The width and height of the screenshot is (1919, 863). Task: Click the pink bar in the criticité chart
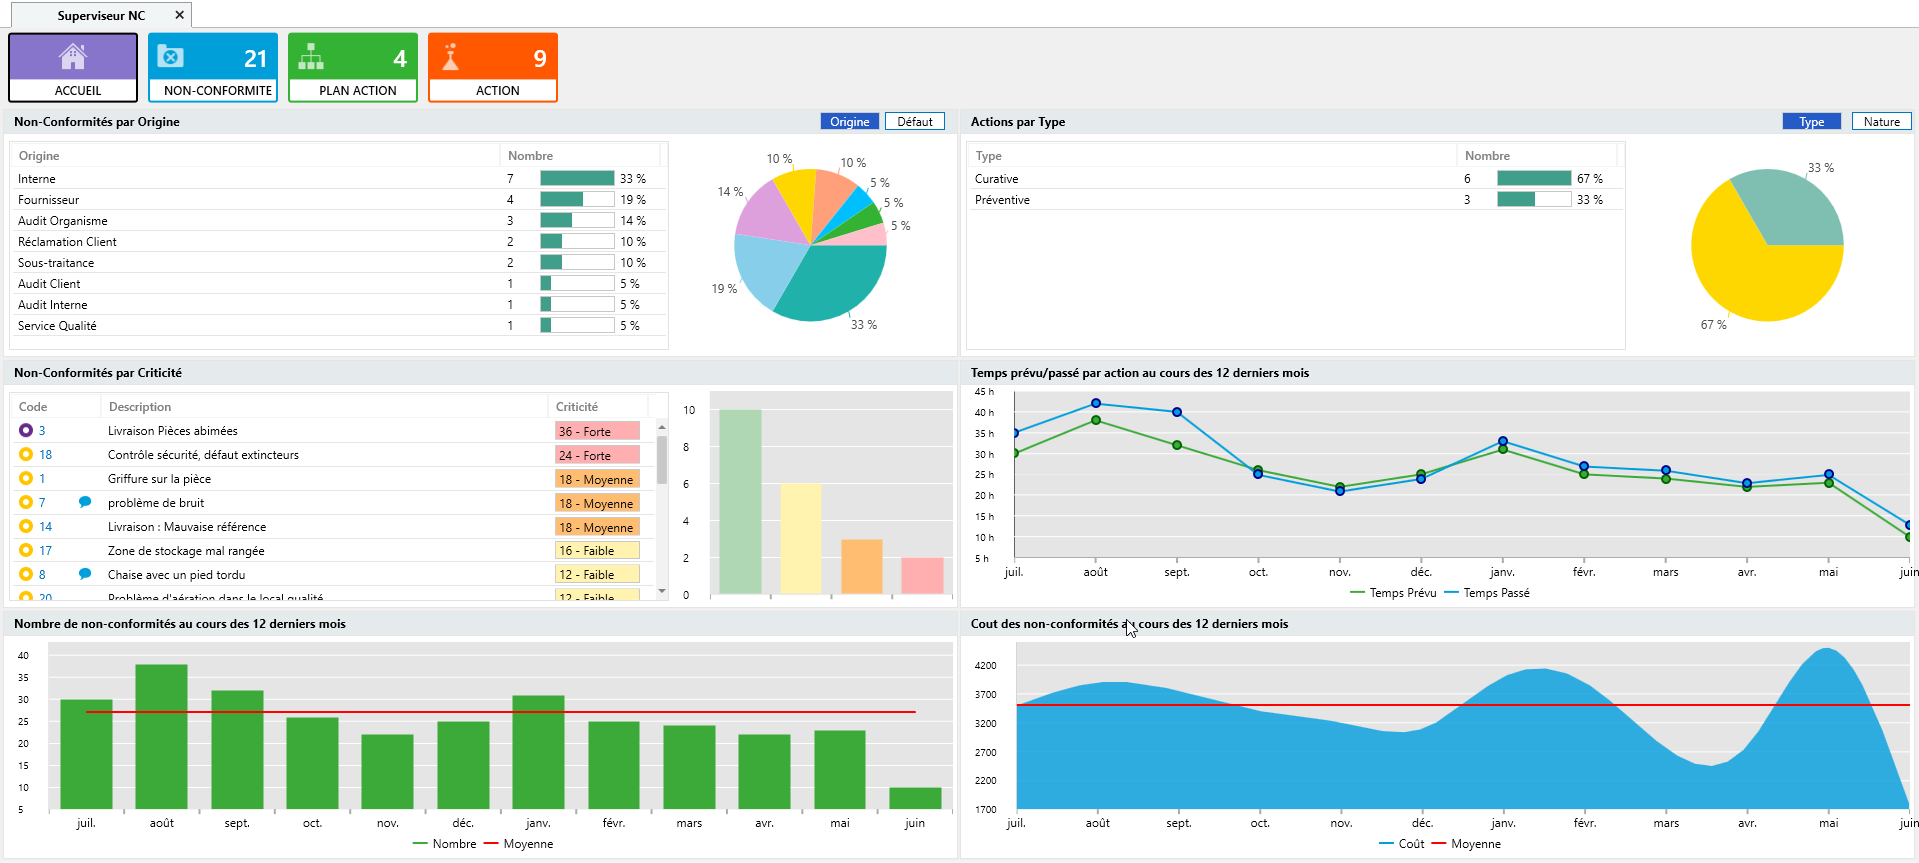[922, 575]
